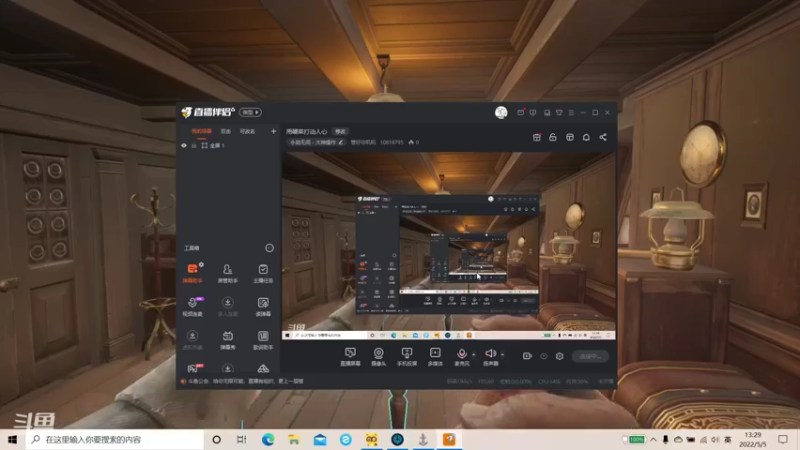This screenshot has width=800, height=450.
Task: Open the mail icon with red dot in title bar
Action: [x=520, y=112]
